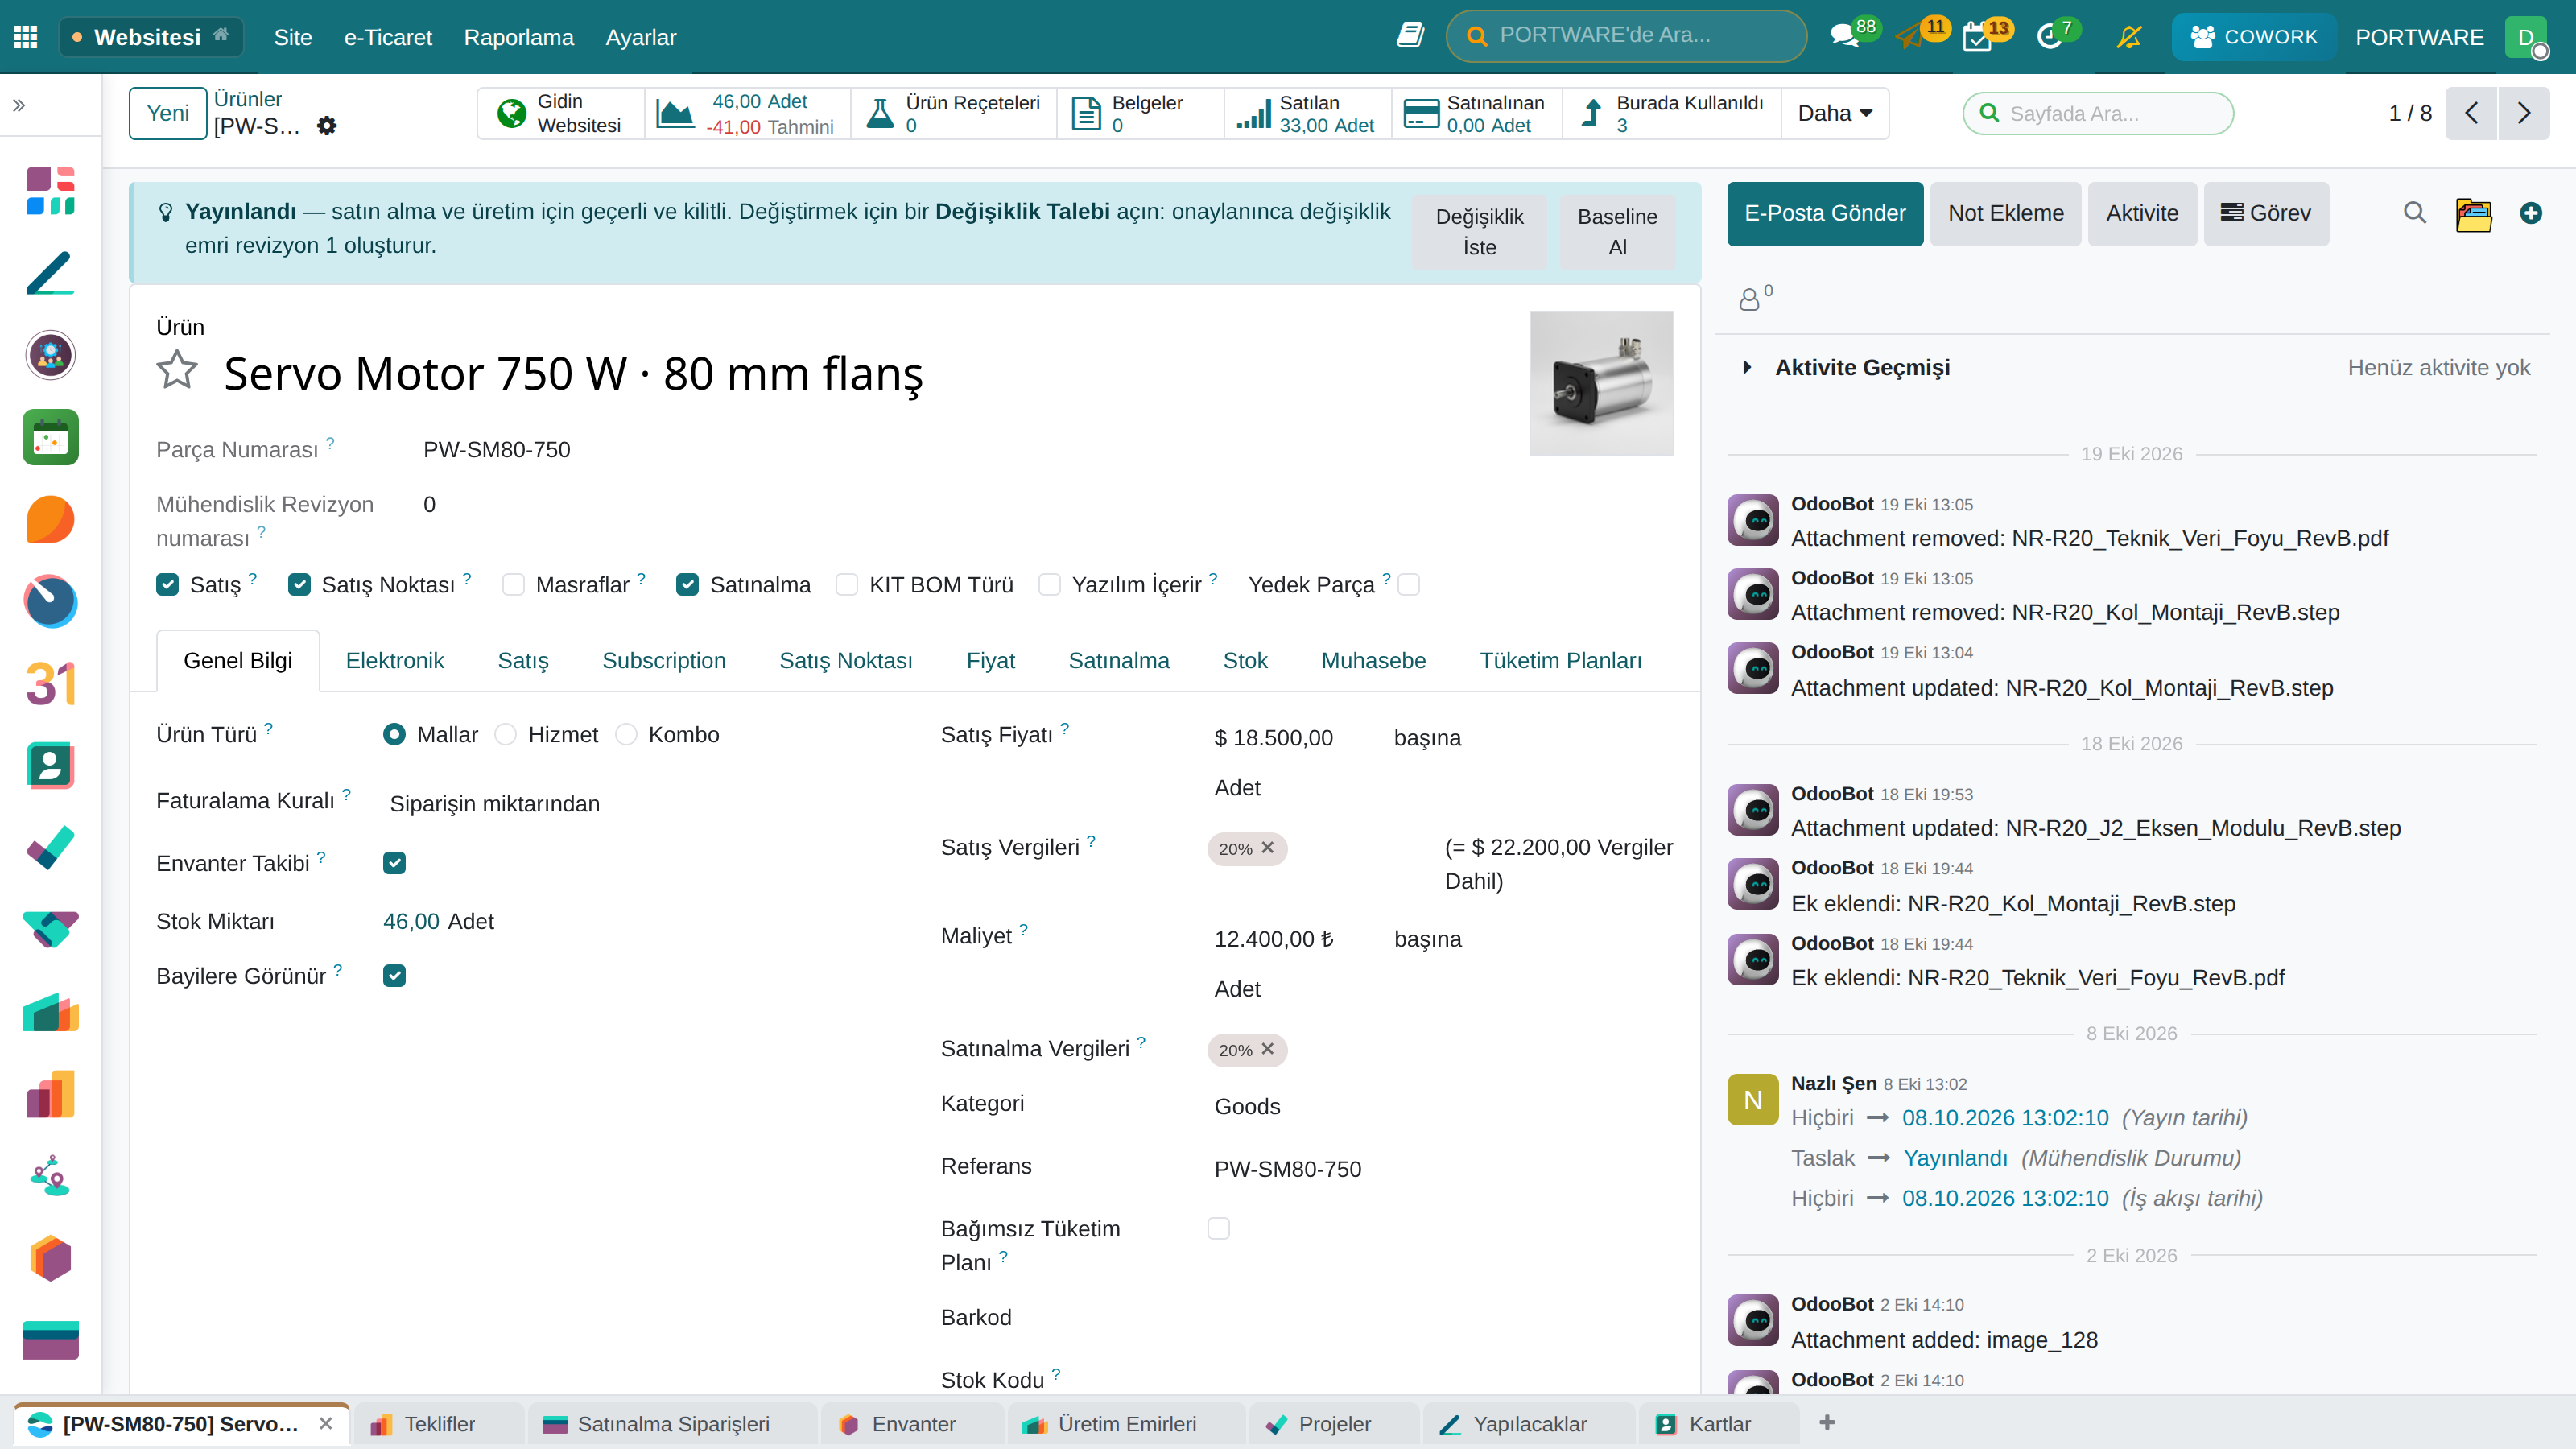The width and height of the screenshot is (2576, 1449).
Task: Toggle the Satınalma checkbox
Action: [x=687, y=585]
